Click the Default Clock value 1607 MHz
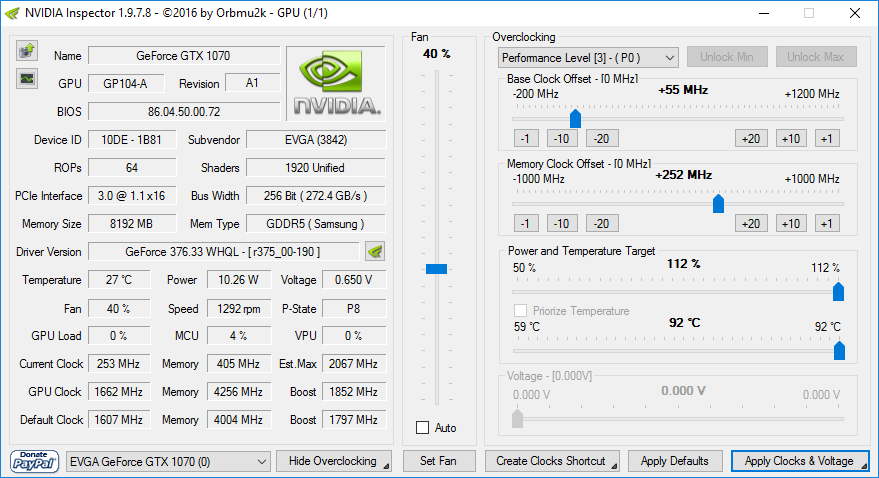 pyautogui.click(x=119, y=420)
